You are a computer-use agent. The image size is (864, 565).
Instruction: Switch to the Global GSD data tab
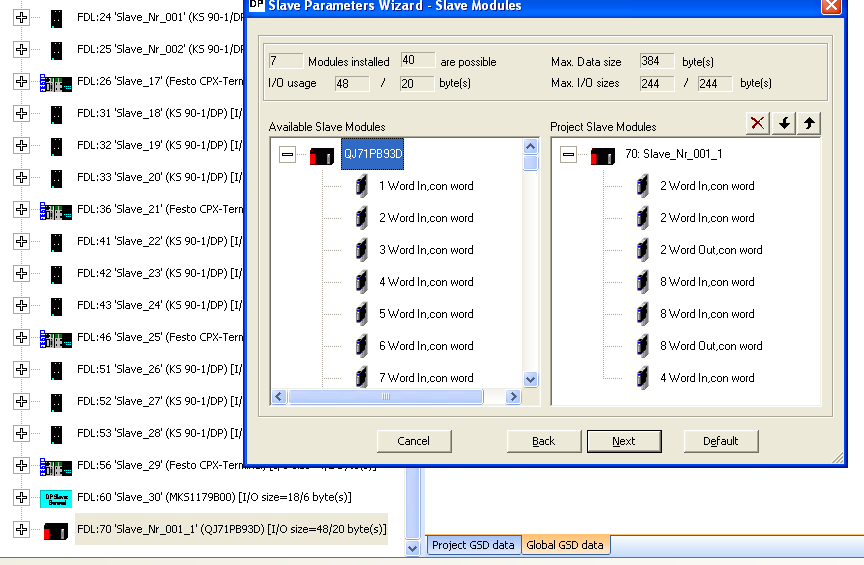pos(565,545)
